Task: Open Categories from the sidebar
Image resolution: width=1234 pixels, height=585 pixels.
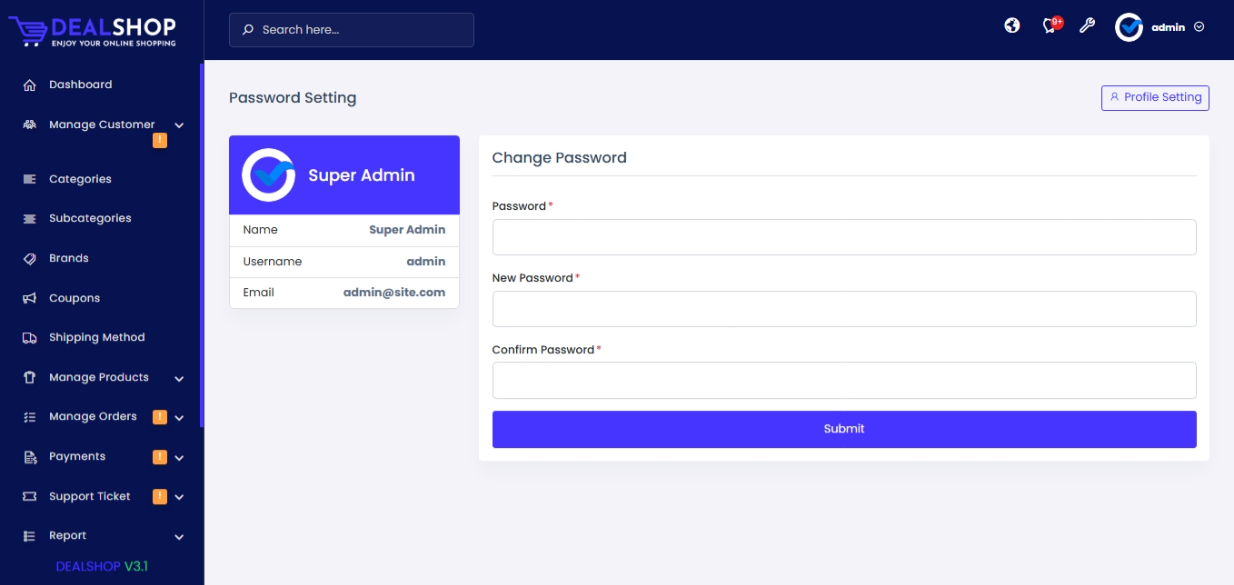Action: pyautogui.click(x=80, y=179)
